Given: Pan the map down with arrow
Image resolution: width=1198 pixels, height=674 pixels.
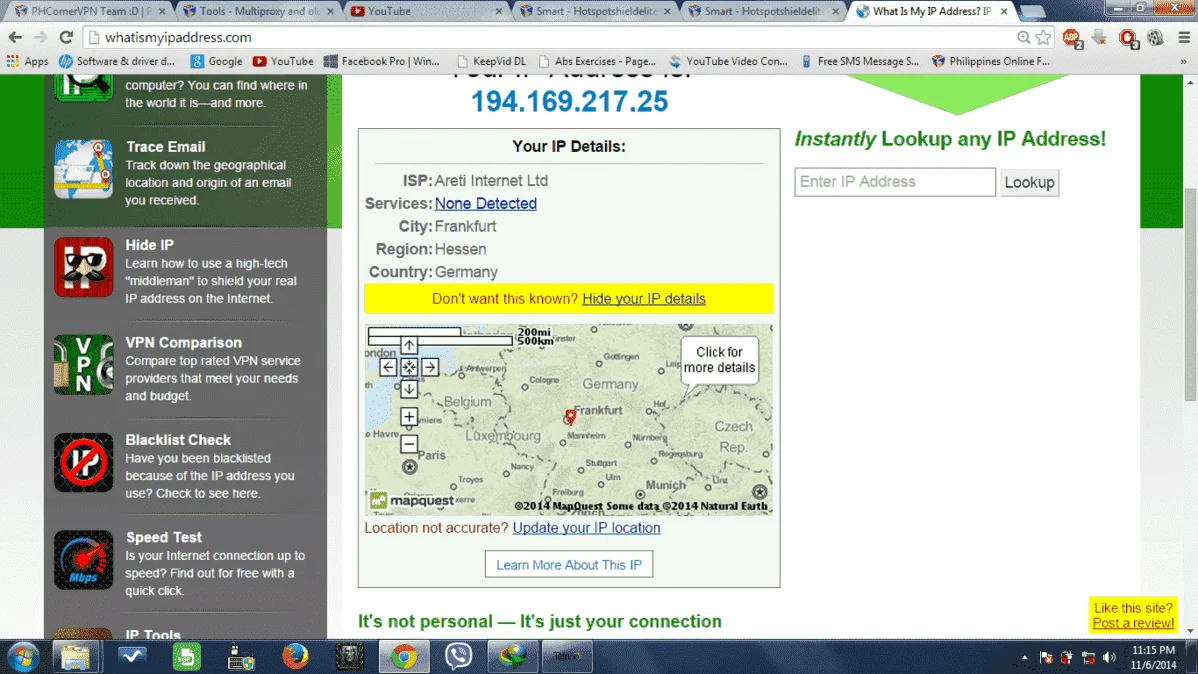Looking at the screenshot, I should [409, 388].
